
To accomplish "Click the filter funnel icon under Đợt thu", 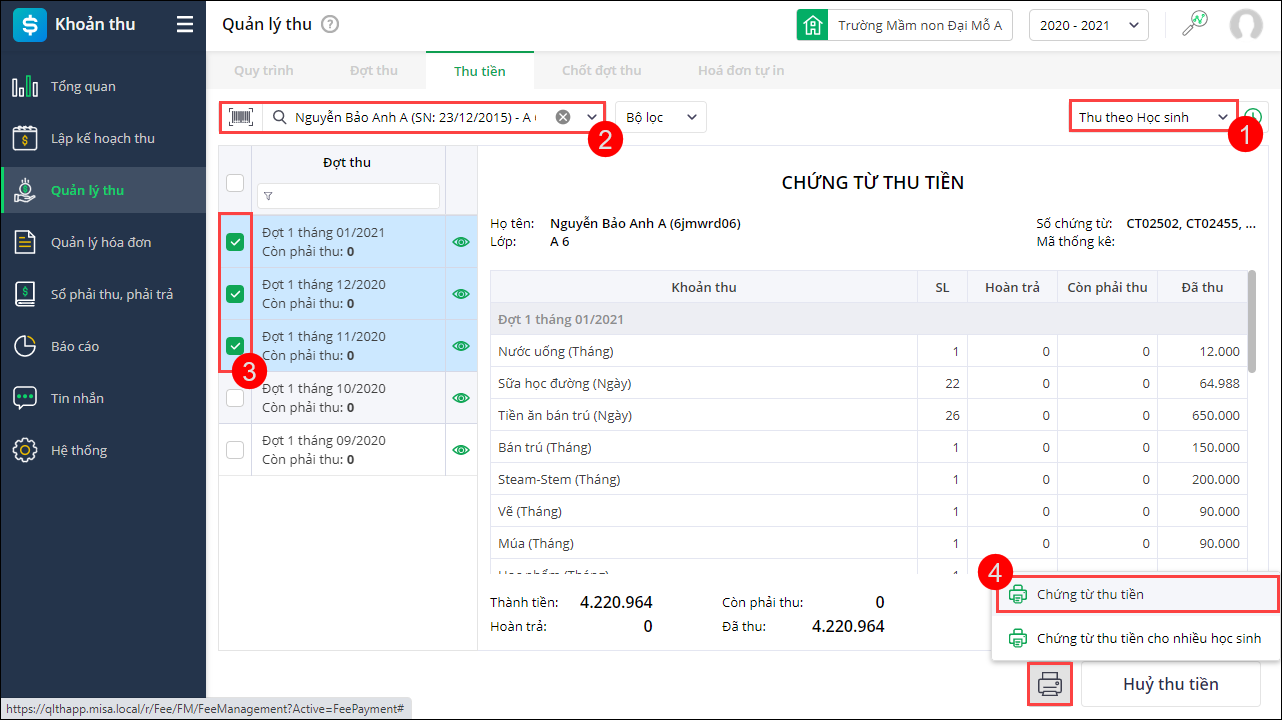I will pyautogui.click(x=268, y=196).
